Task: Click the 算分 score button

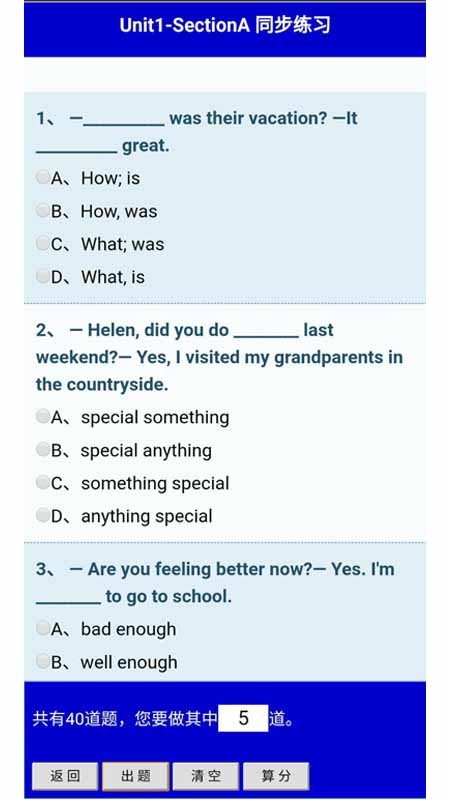Action: (276, 776)
